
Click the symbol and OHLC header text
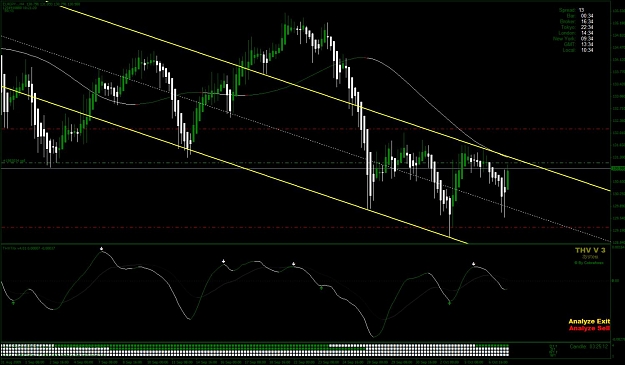tap(41, 4)
